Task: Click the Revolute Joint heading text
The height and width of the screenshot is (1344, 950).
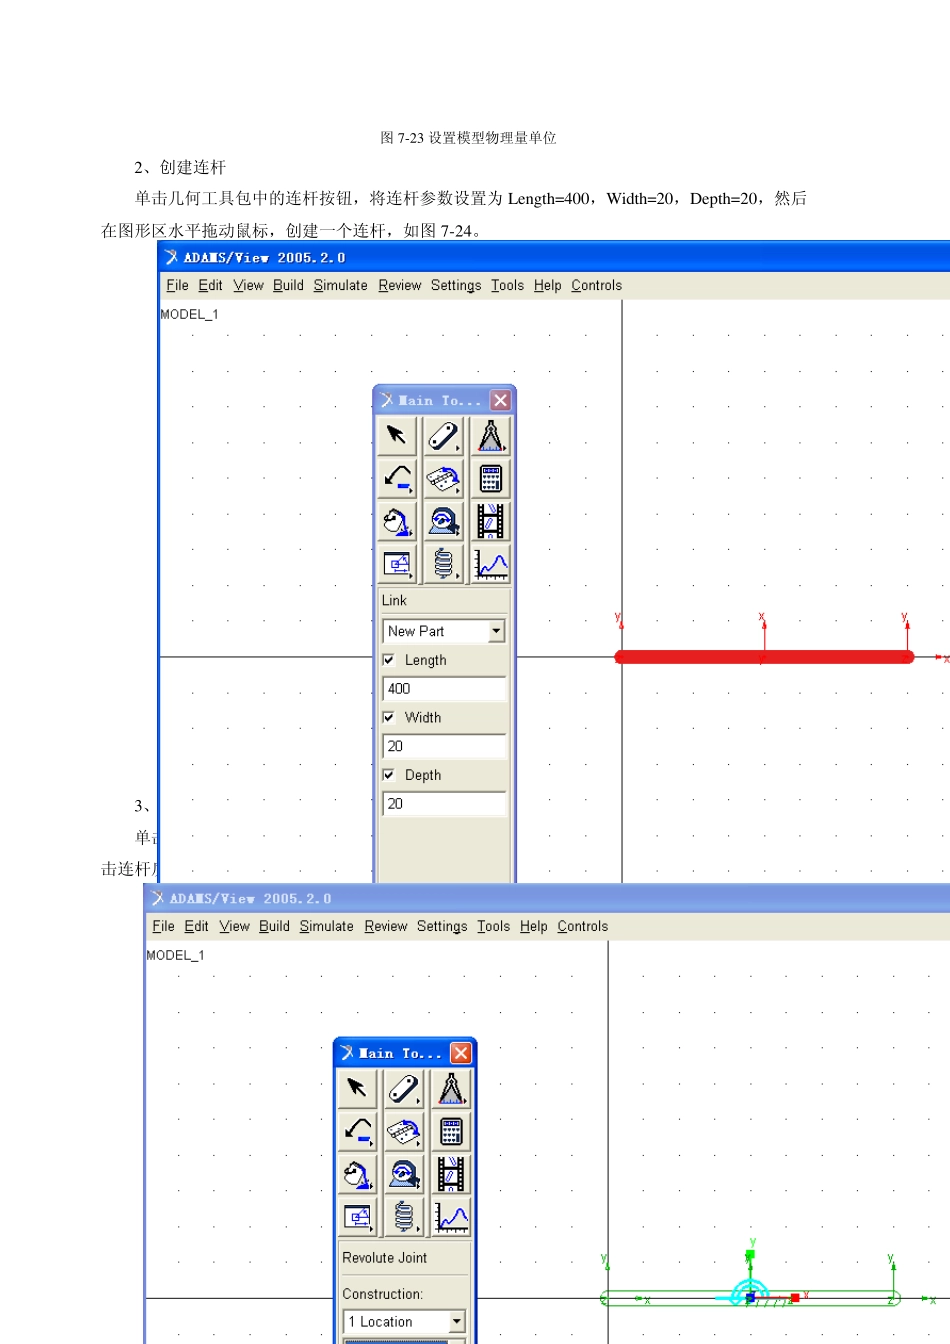Action: pos(384,1258)
